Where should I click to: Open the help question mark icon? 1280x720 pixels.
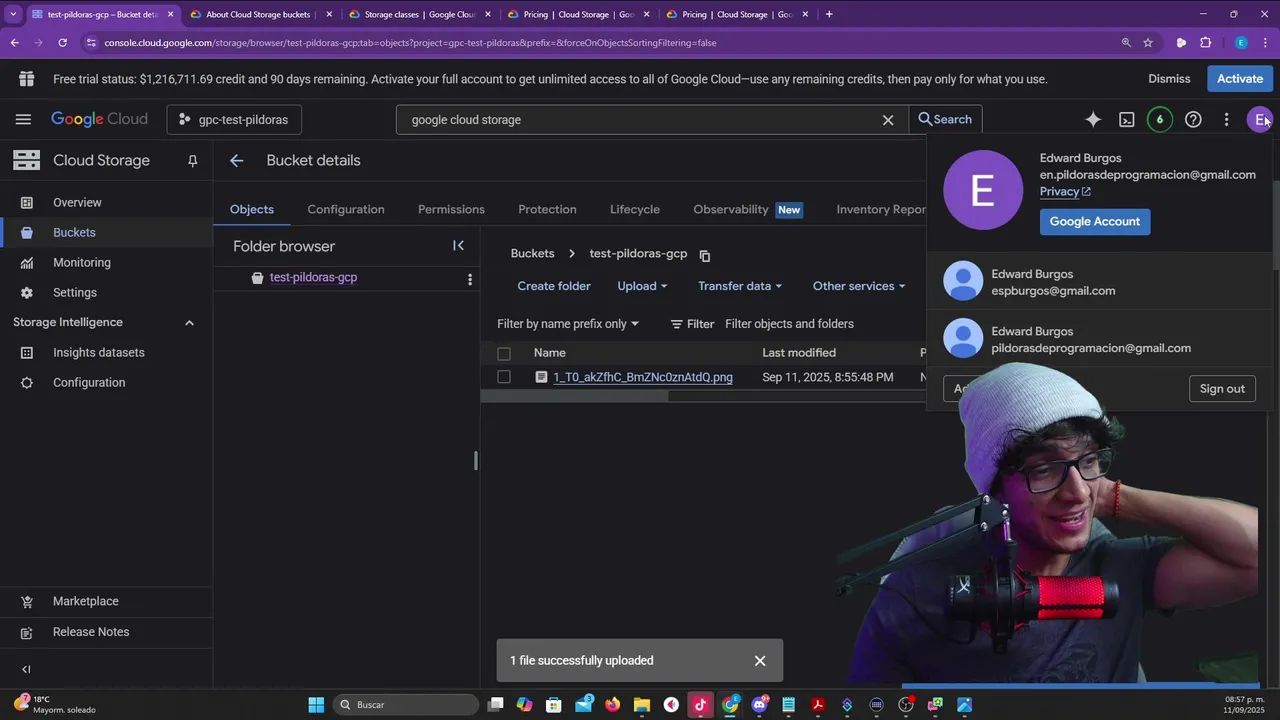coord(1193,119)
